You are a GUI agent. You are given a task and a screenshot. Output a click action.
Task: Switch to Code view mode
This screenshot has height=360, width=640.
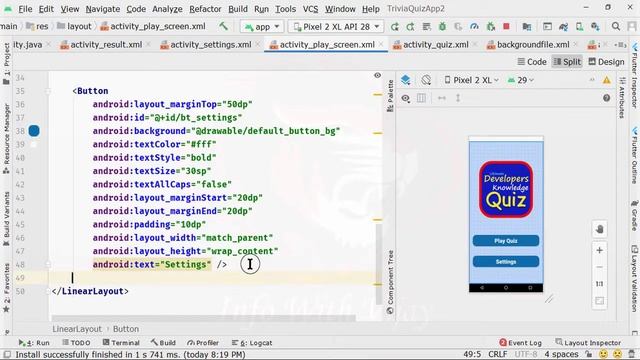[x=532, y=62]
